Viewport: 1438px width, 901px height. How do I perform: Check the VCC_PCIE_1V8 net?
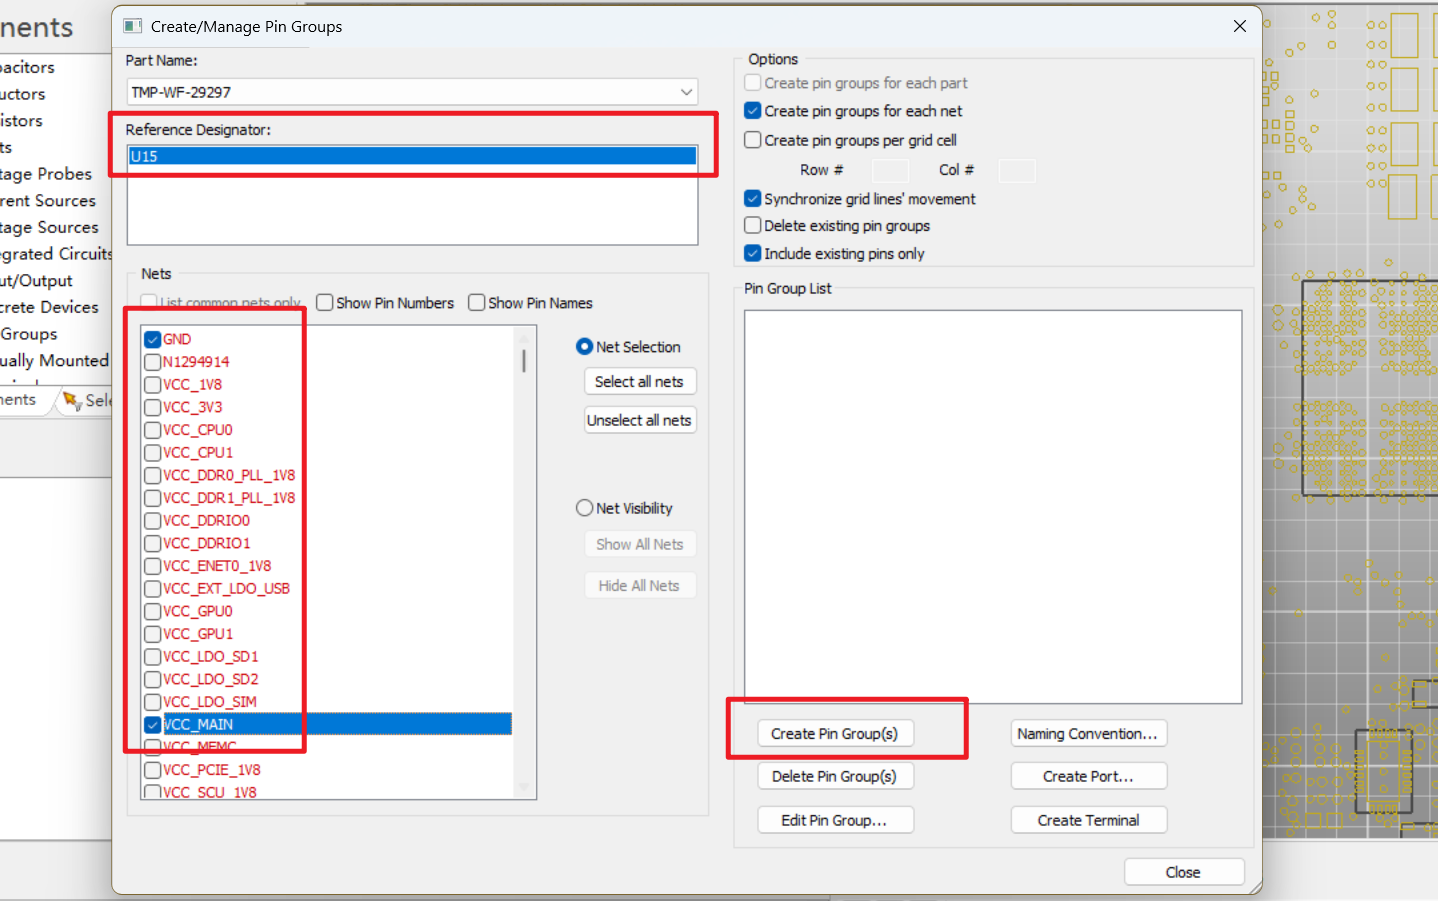153,770
